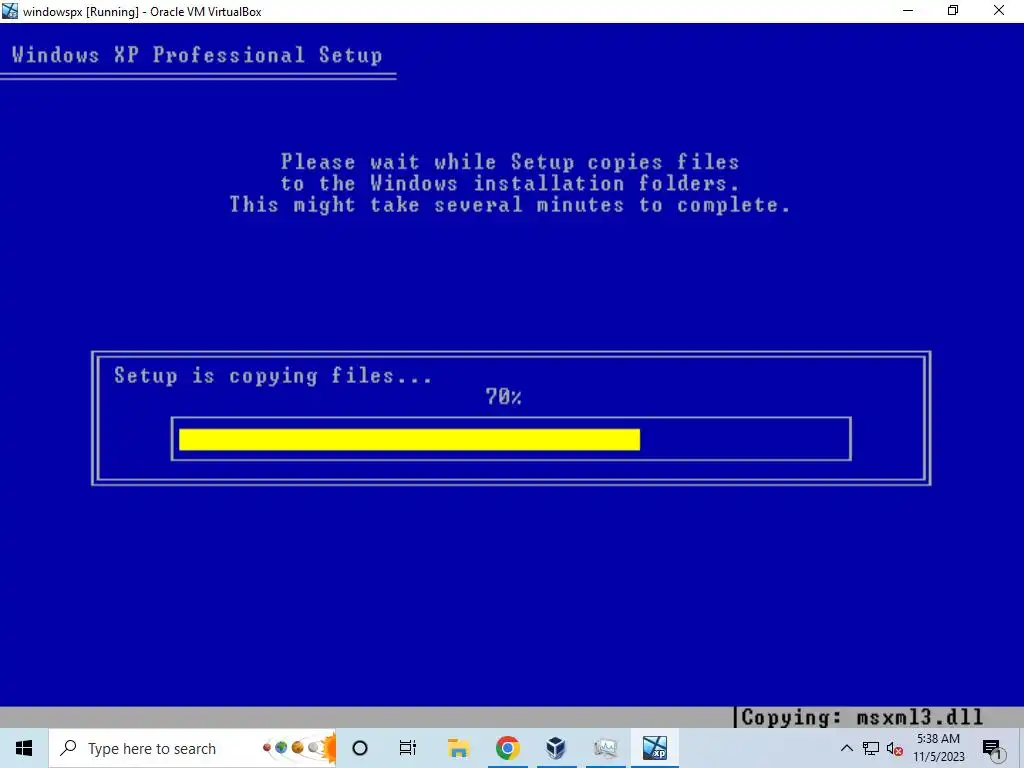Open the network status tray icon

point(871,748)
